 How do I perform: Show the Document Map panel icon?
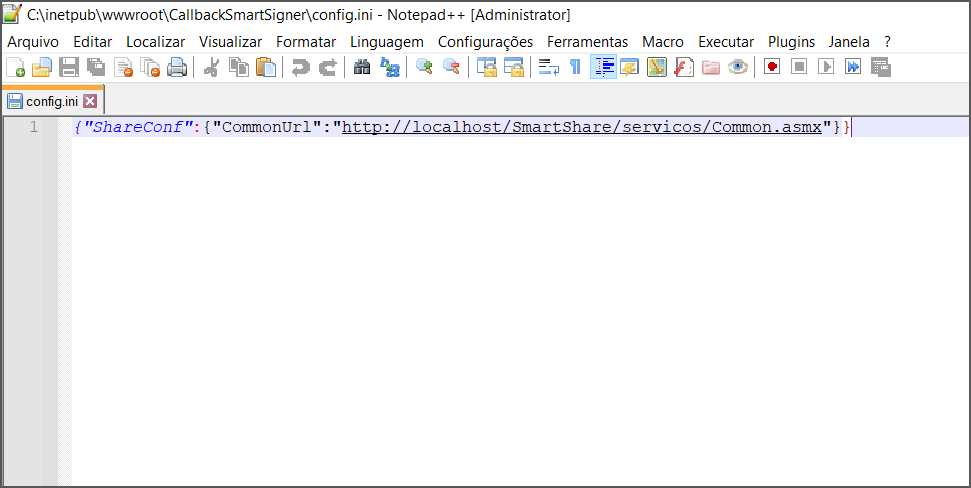[656, 67]
